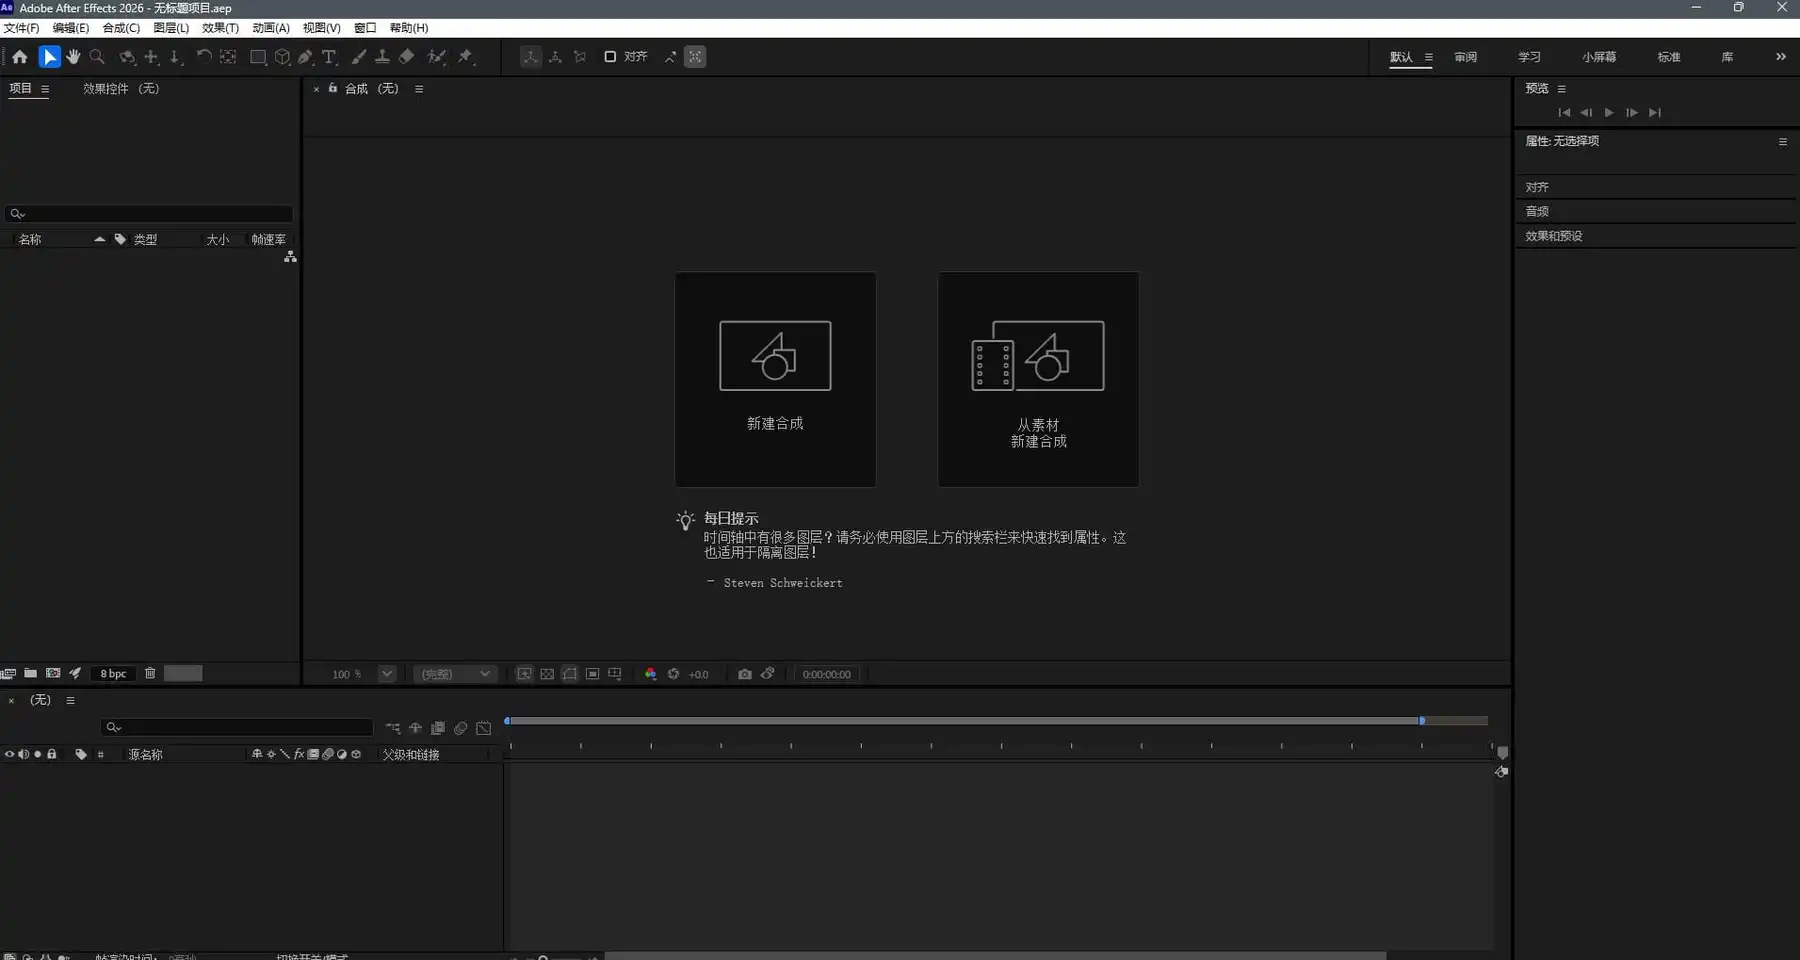1800x960 pixels.
Task: Click the 新建合成 button
Action: [775, 379]
